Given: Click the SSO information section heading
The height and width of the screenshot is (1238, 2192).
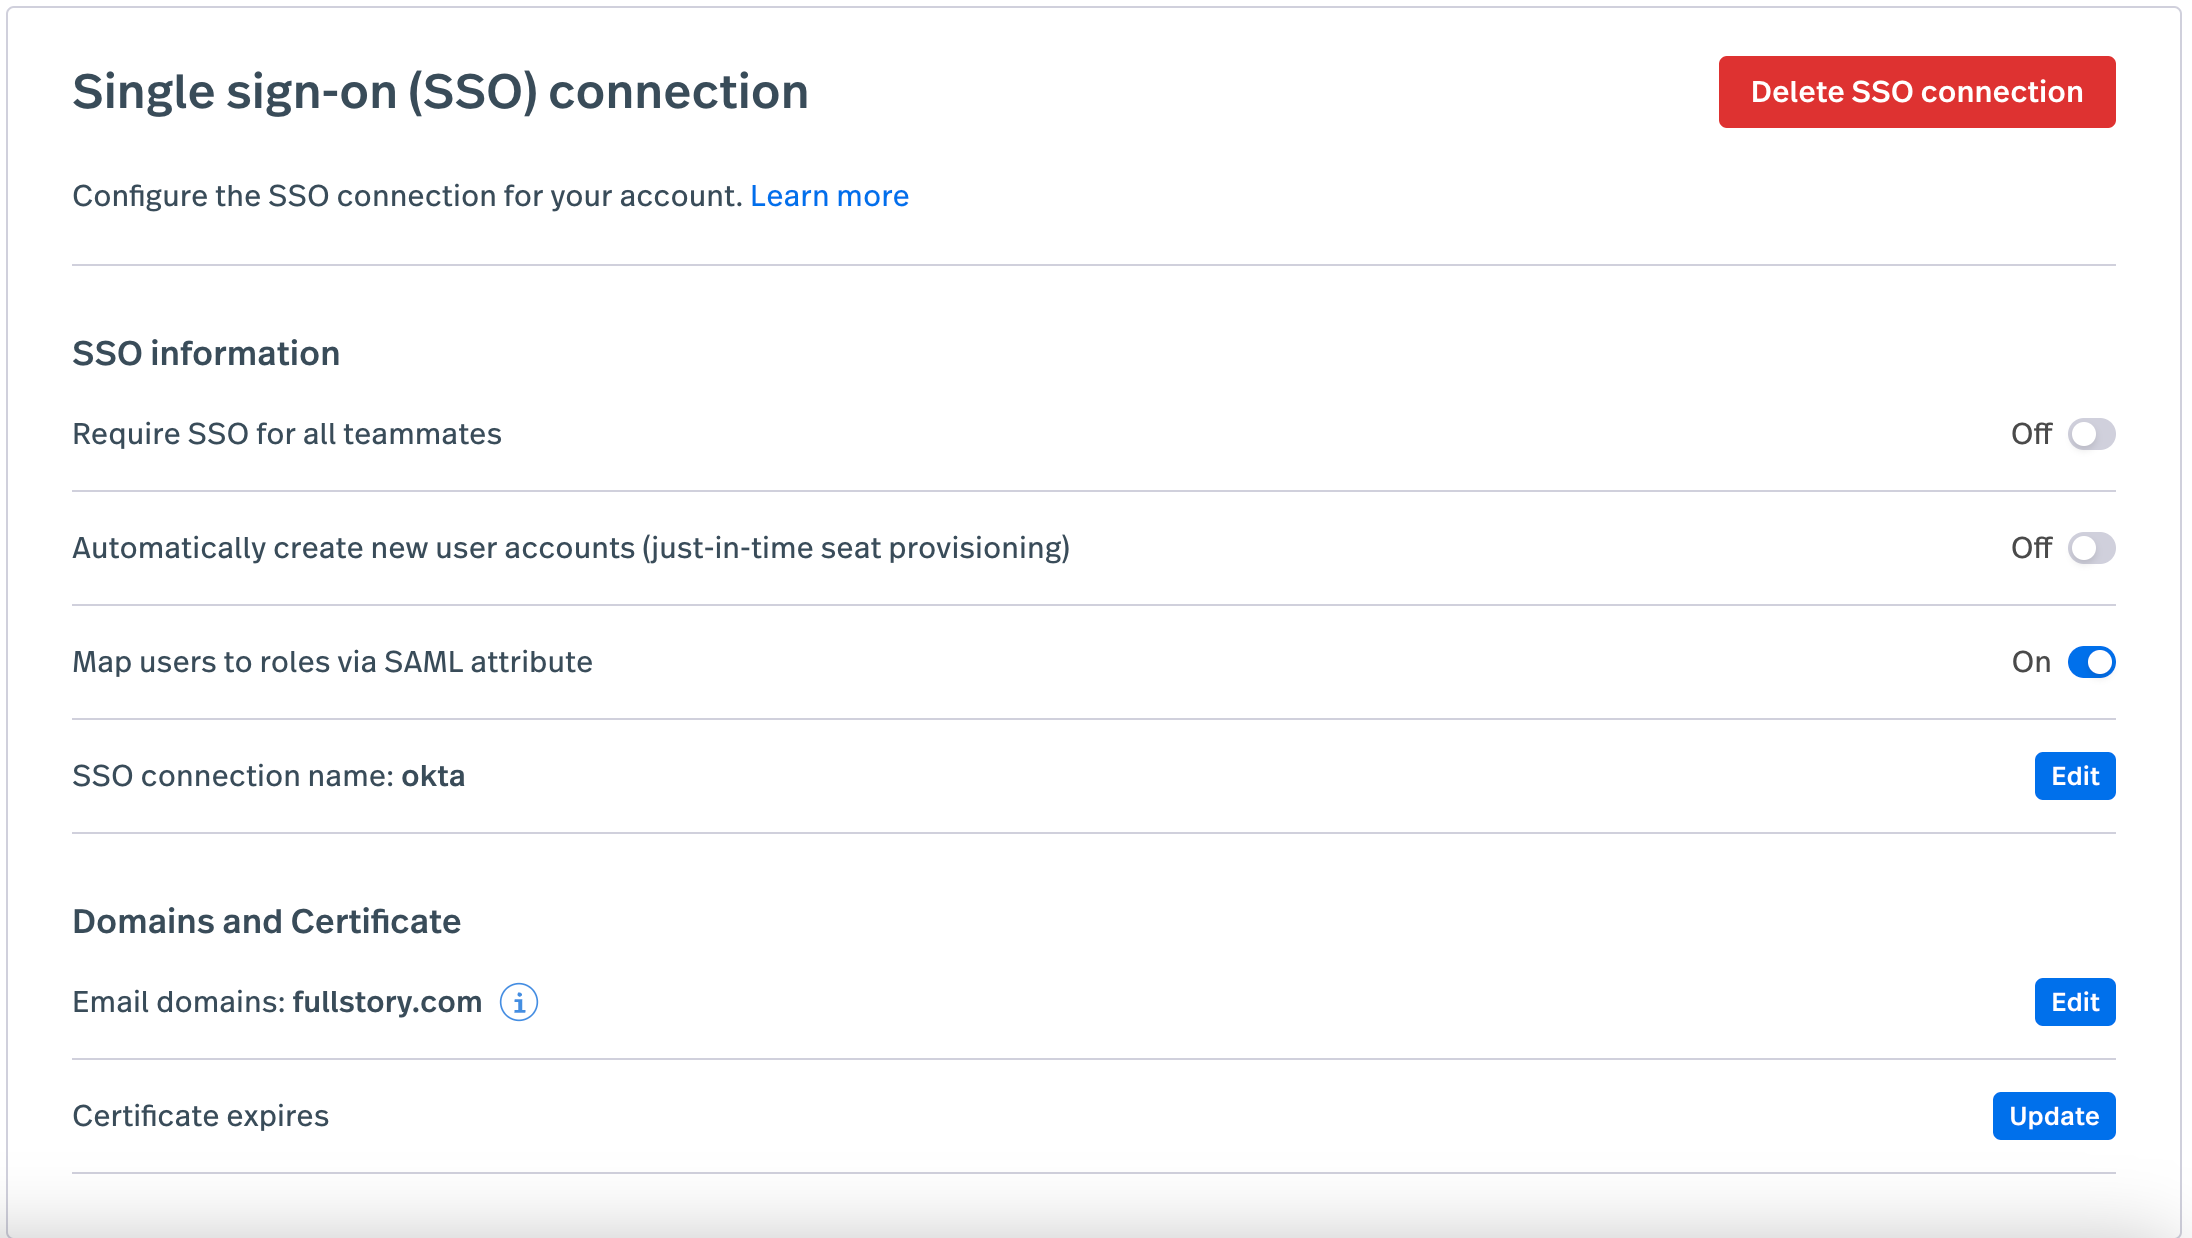Looking at the screenshot, I should coord(205,352).
